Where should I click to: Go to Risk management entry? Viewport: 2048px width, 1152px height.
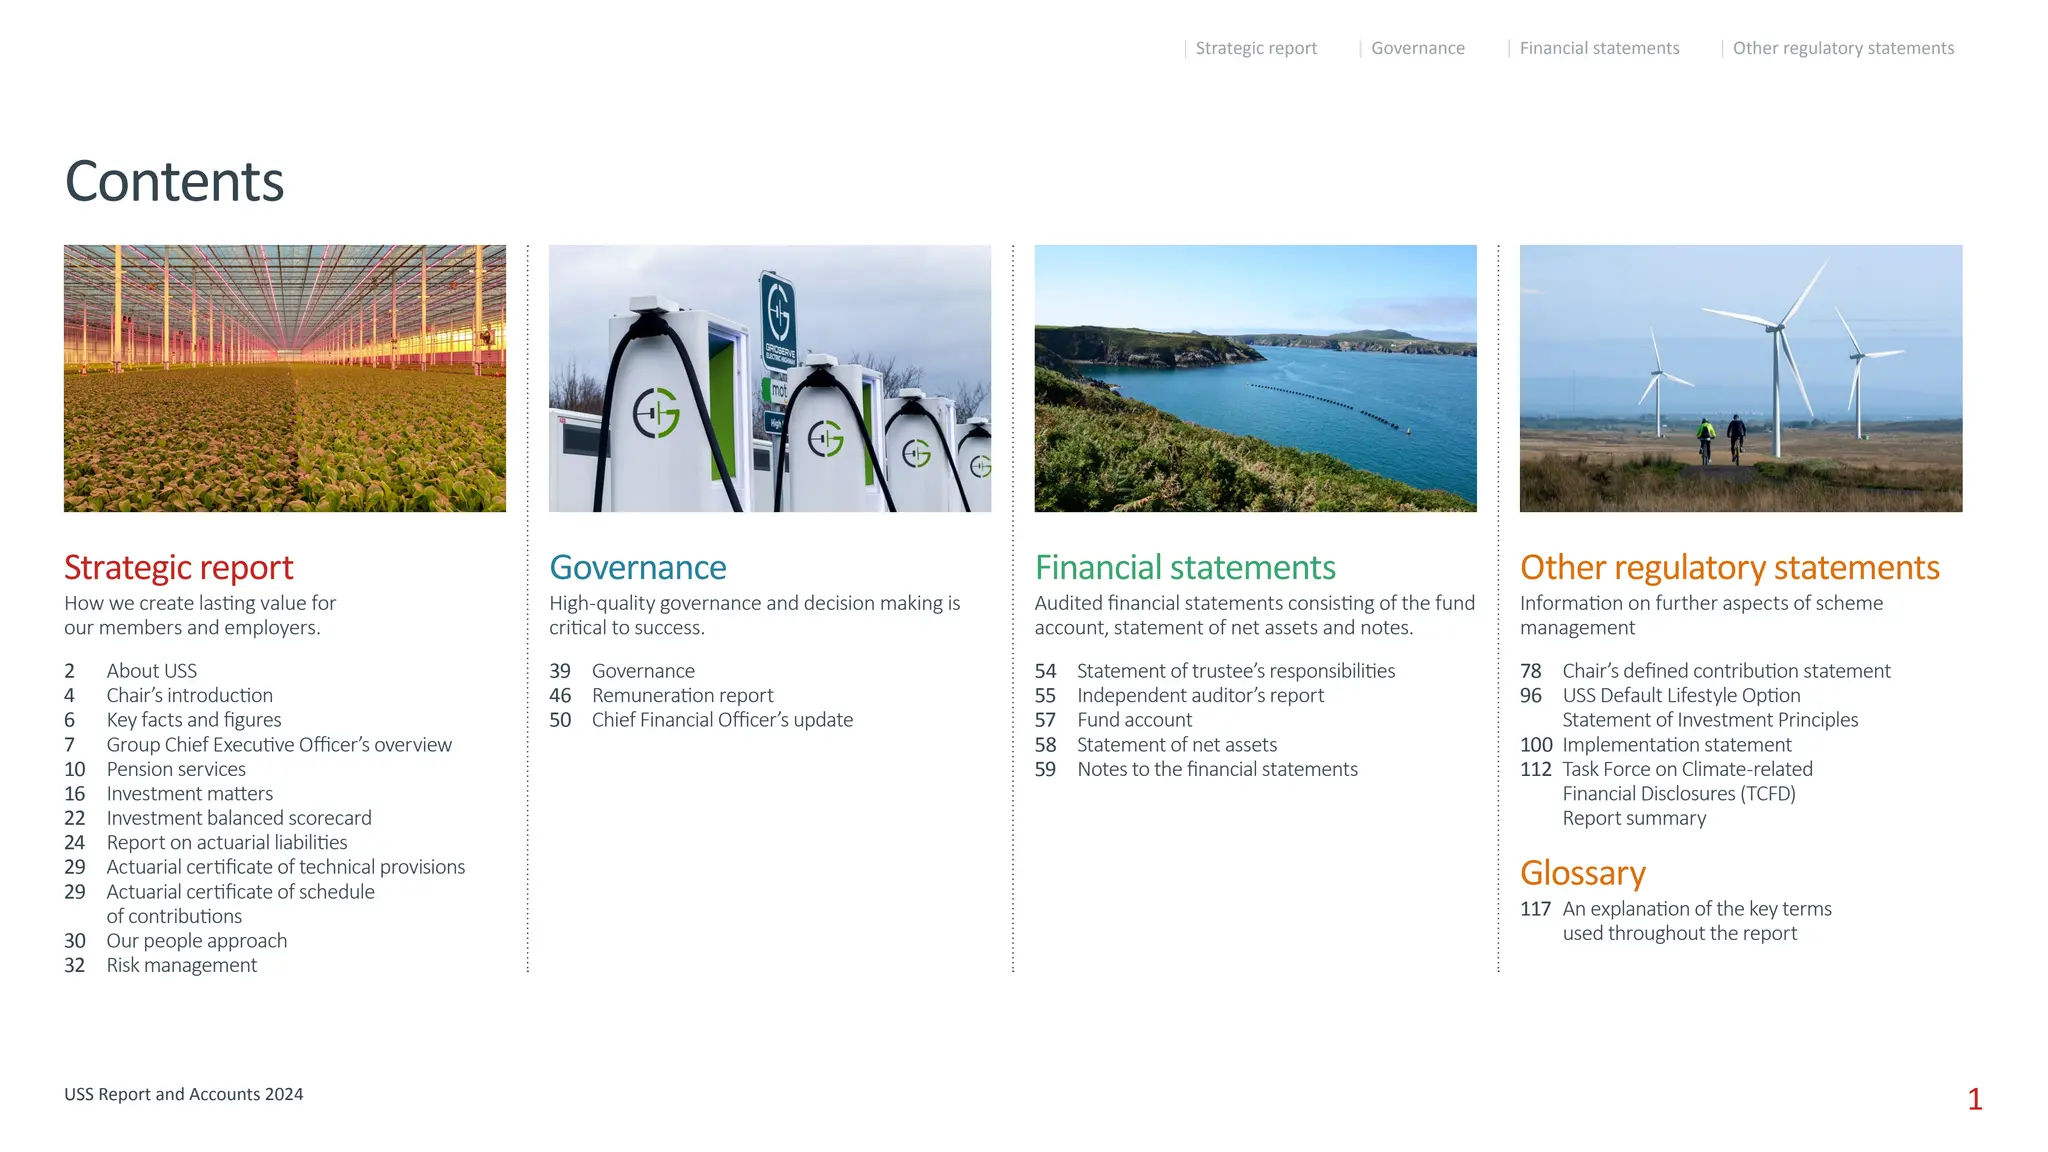click(x=182, y=965)
